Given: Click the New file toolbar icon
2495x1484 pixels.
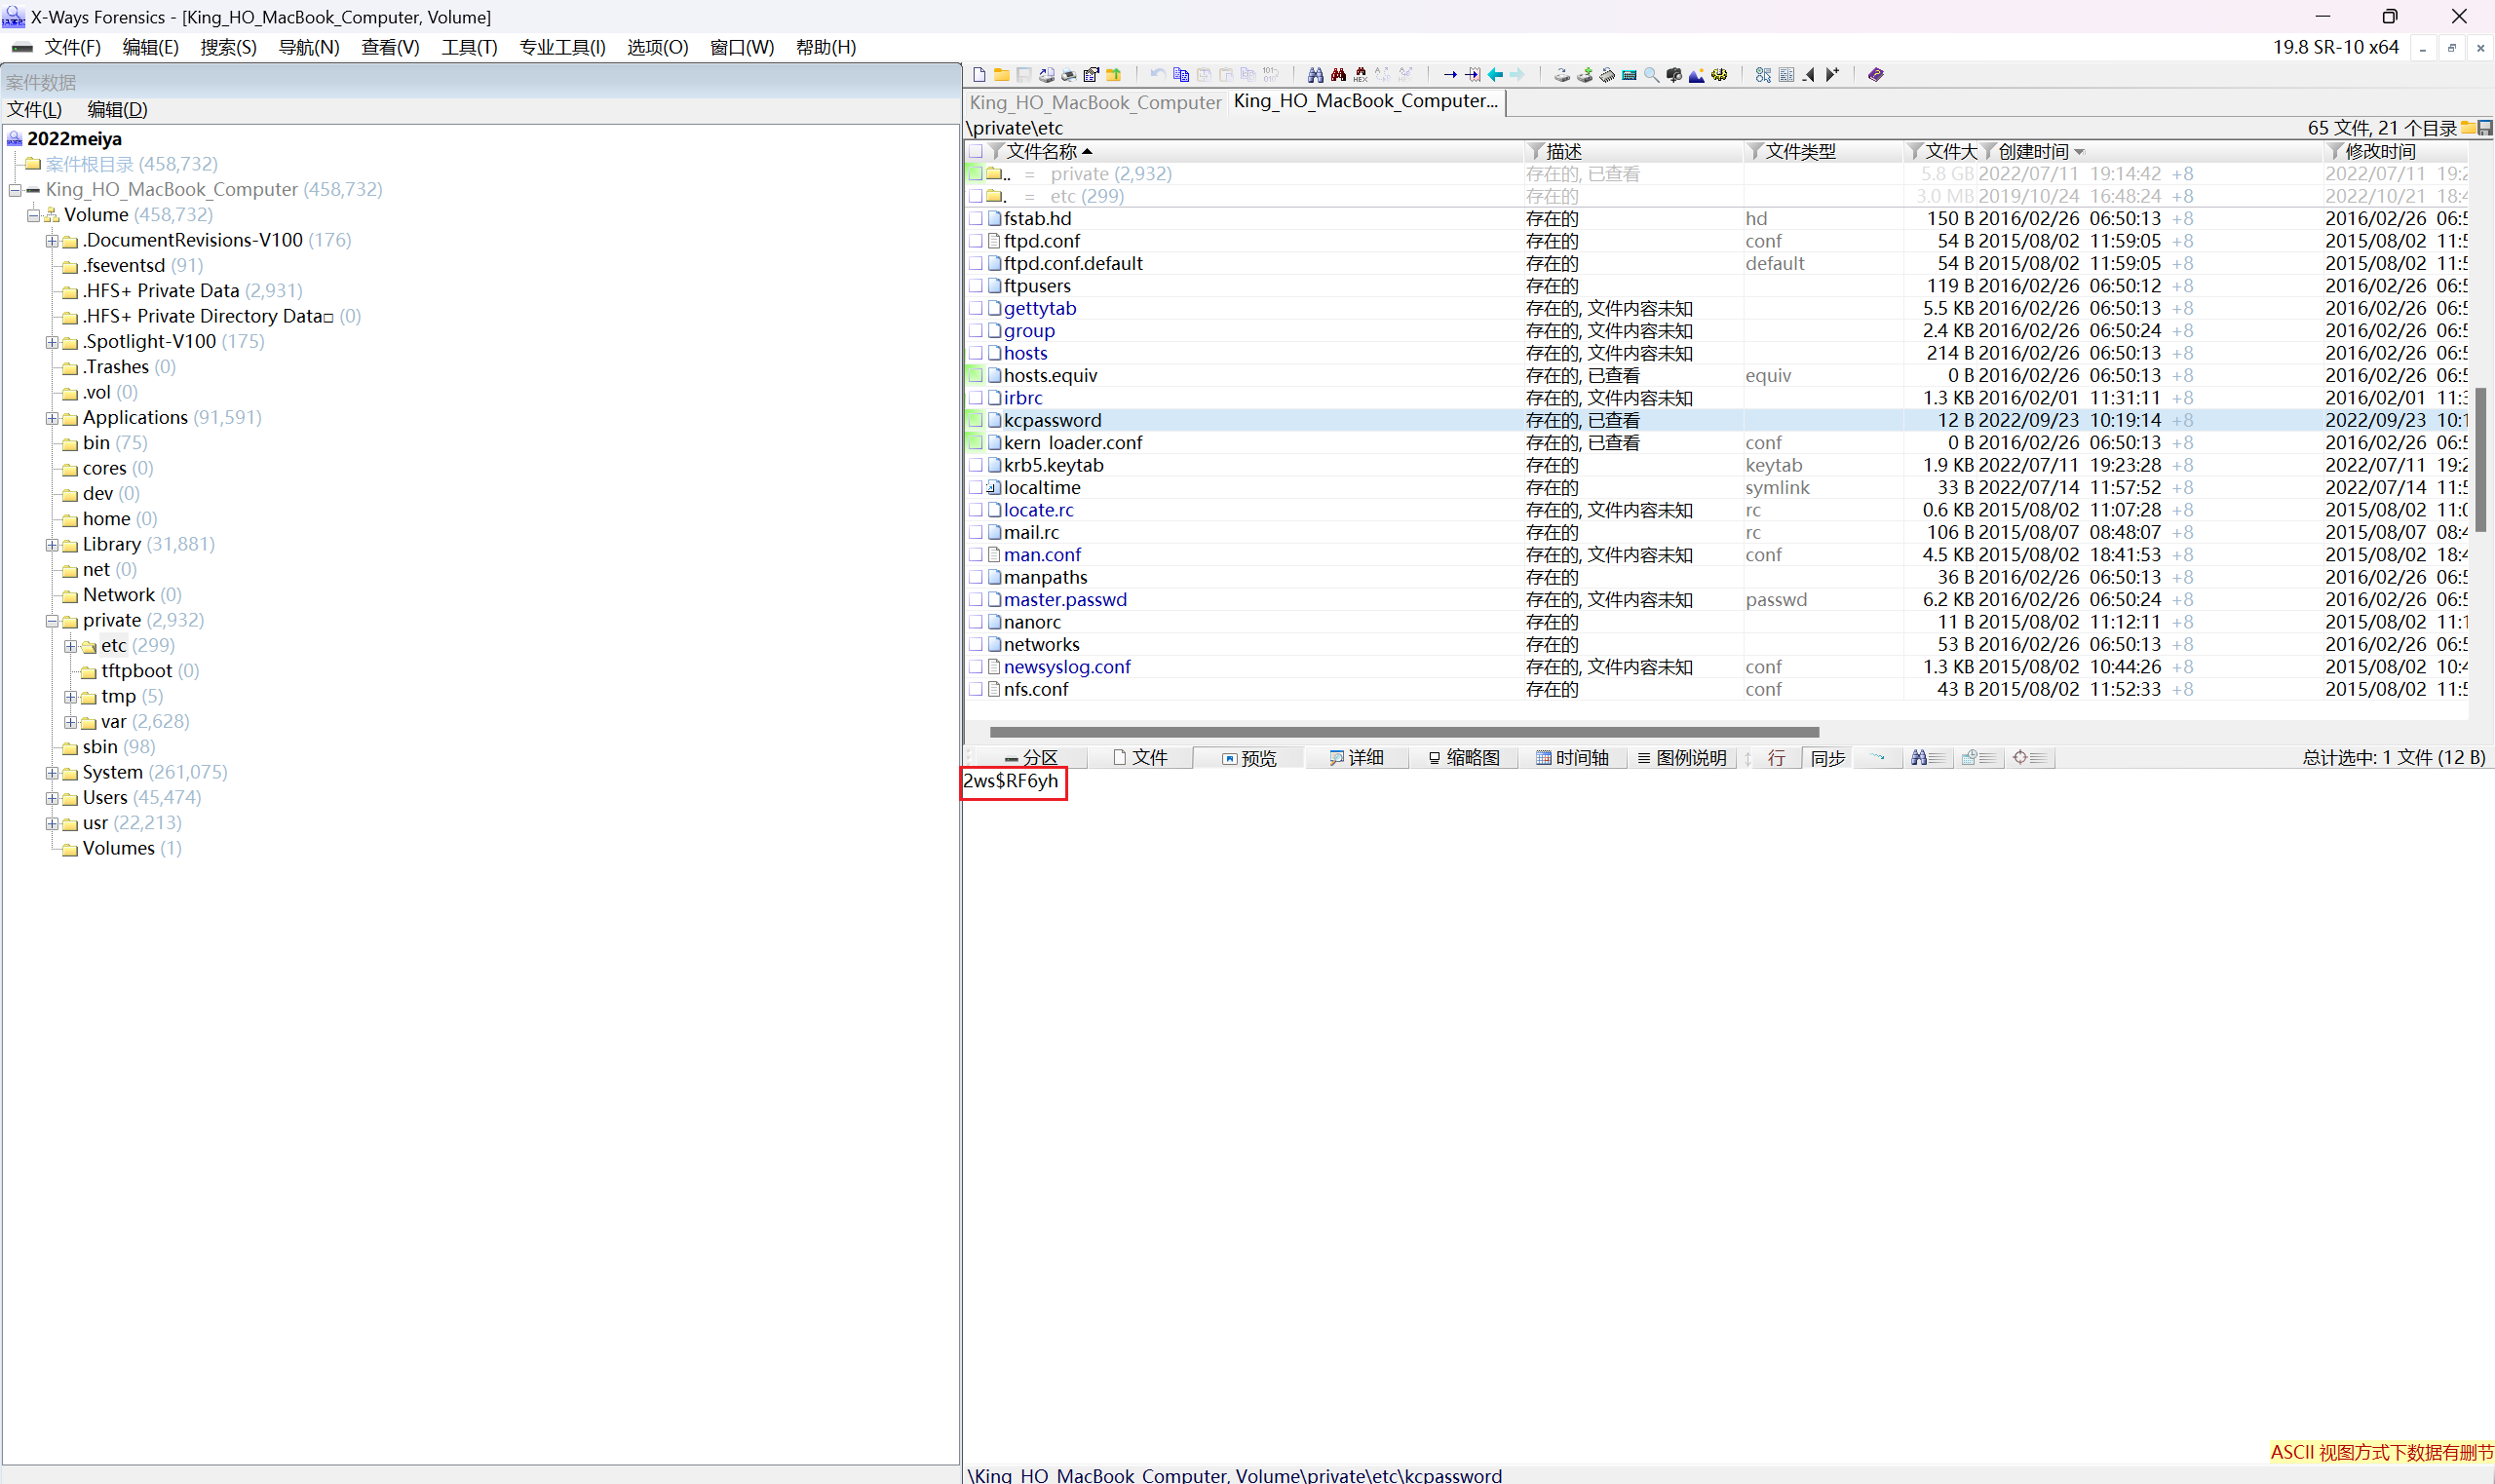Looking at the screenshot, I should [x=979, y=75].
